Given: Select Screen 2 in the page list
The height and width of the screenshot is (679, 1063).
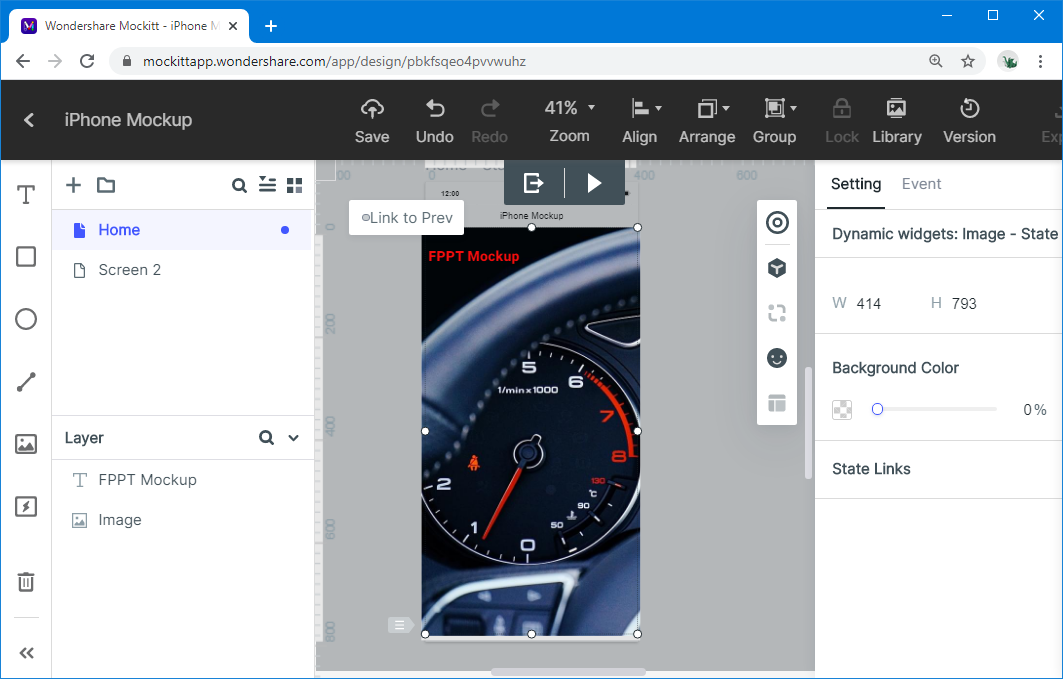Looking at the screenshot, I should [129, 270].
